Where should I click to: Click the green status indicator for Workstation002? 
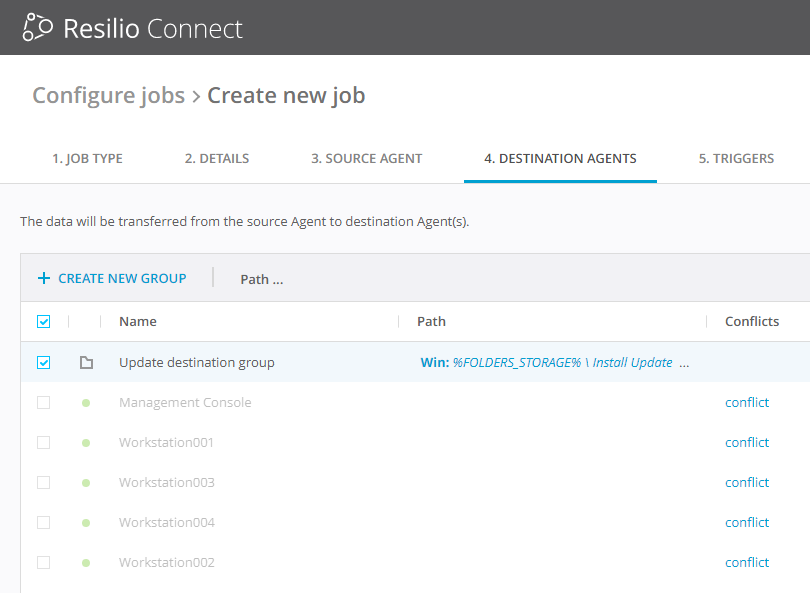point(86,562)
